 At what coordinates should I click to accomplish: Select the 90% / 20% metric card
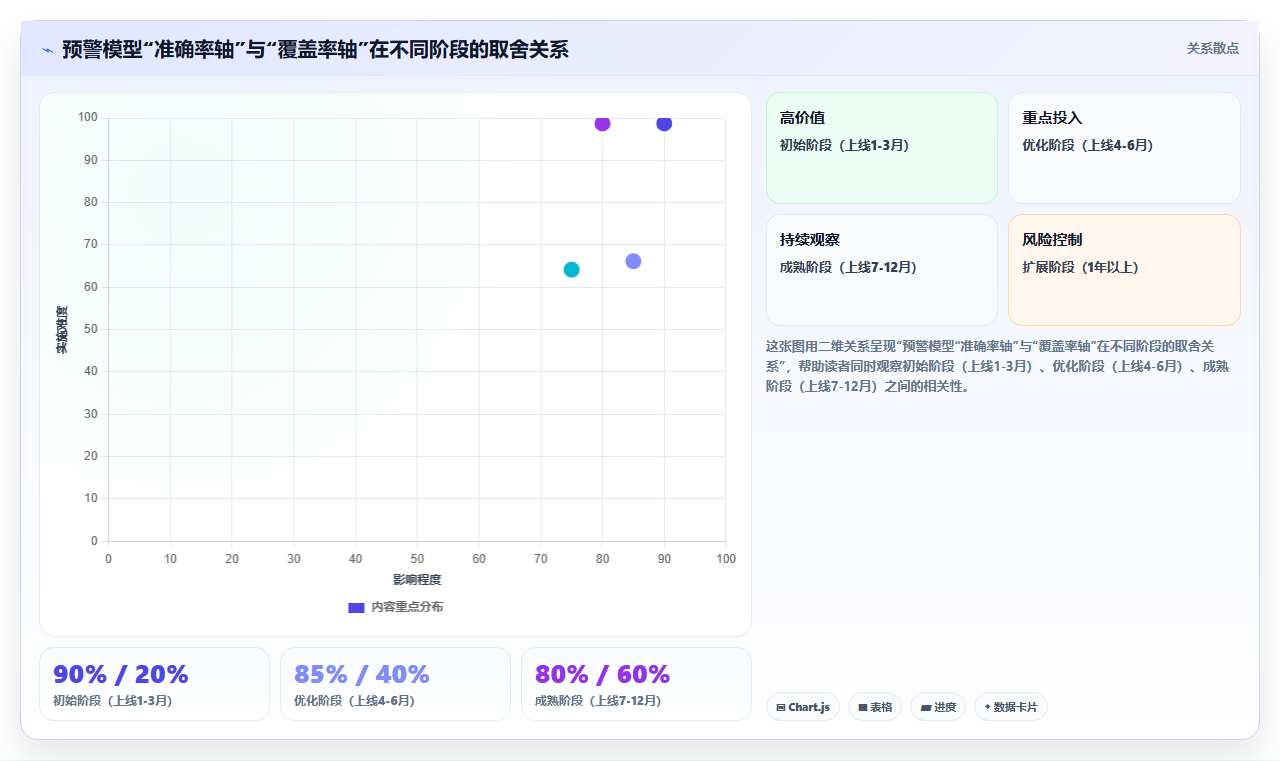(x=154, y=684)
